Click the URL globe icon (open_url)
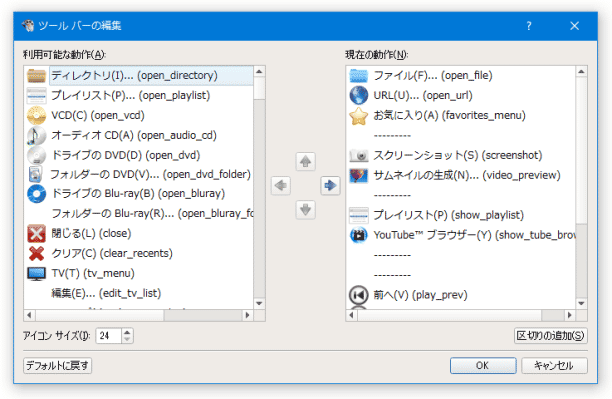 pos(358,95)
